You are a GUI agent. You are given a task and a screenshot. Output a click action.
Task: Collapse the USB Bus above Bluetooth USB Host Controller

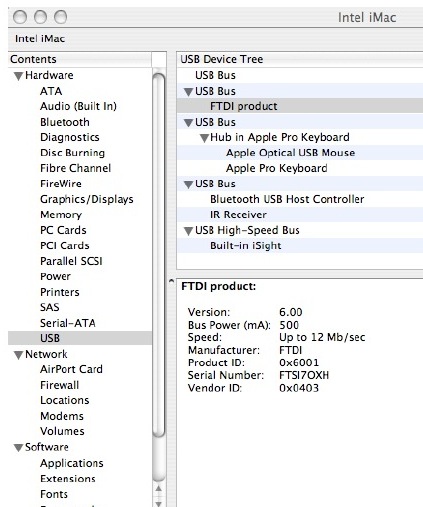click(x=188, y=184)
